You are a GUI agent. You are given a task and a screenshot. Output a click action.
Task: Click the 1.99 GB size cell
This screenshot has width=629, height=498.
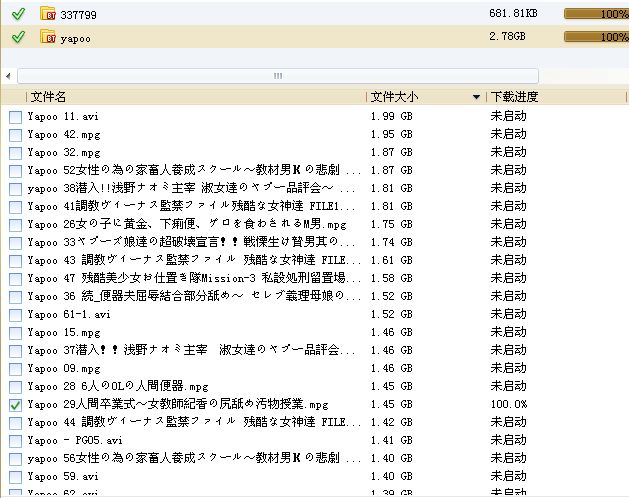(392, 116)
